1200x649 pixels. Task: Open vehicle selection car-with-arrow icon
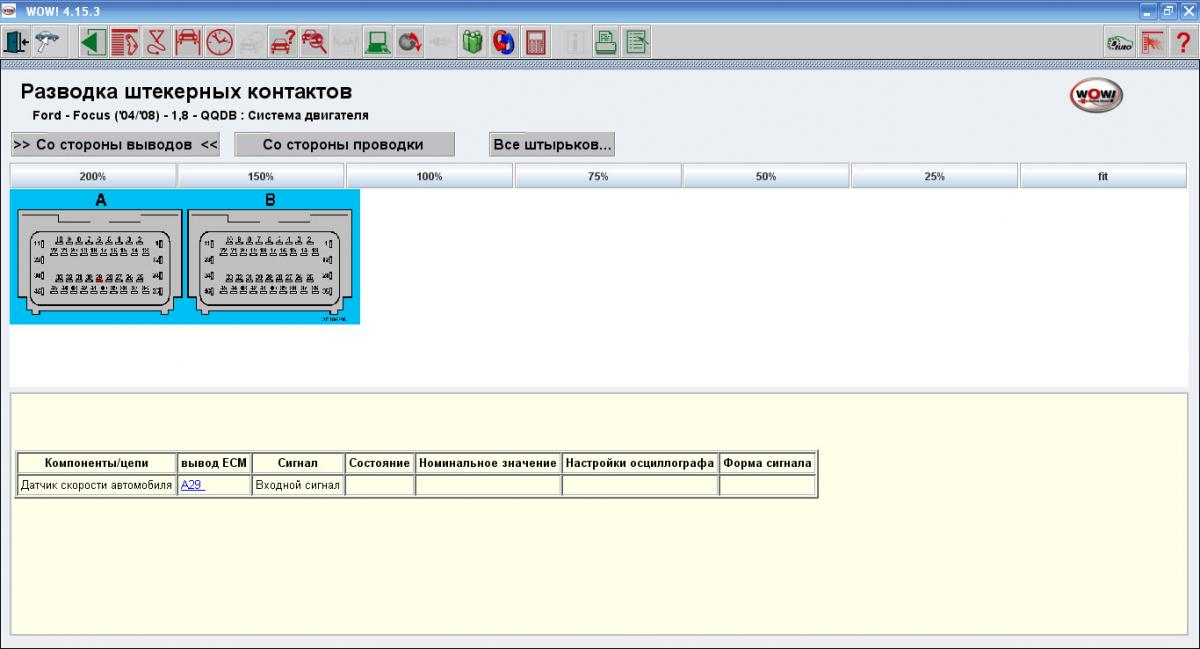(x=47, y=42)
